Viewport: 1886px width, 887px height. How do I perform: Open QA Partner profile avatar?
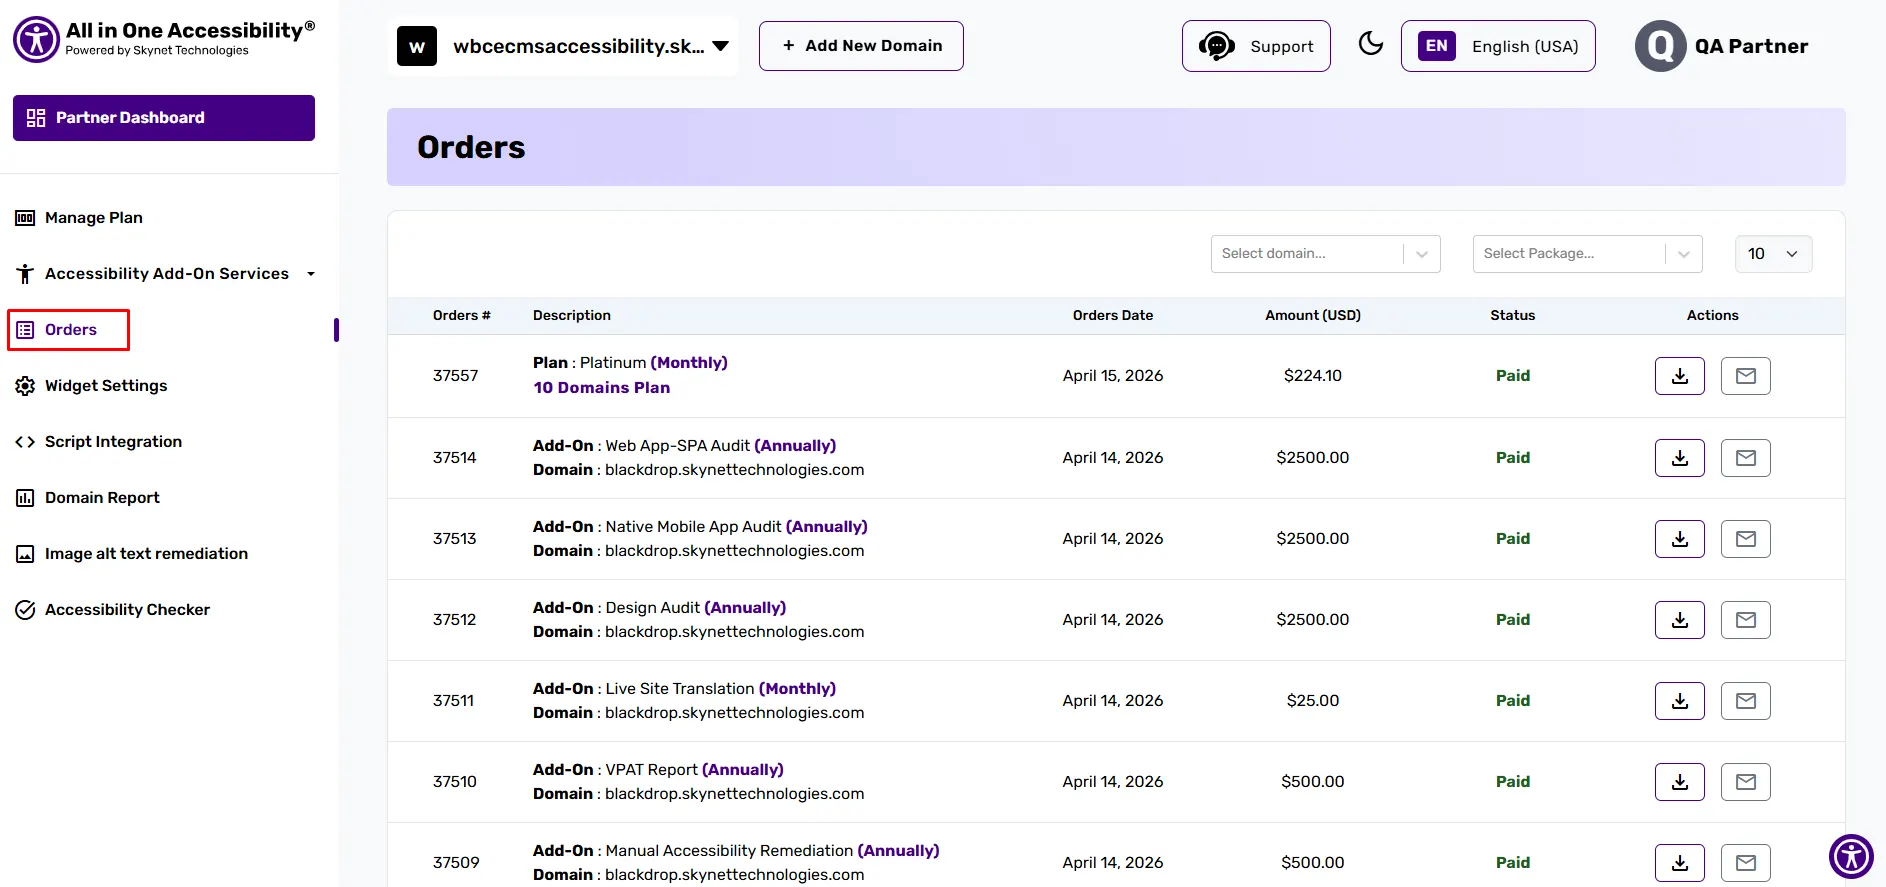click(1660, 46)
